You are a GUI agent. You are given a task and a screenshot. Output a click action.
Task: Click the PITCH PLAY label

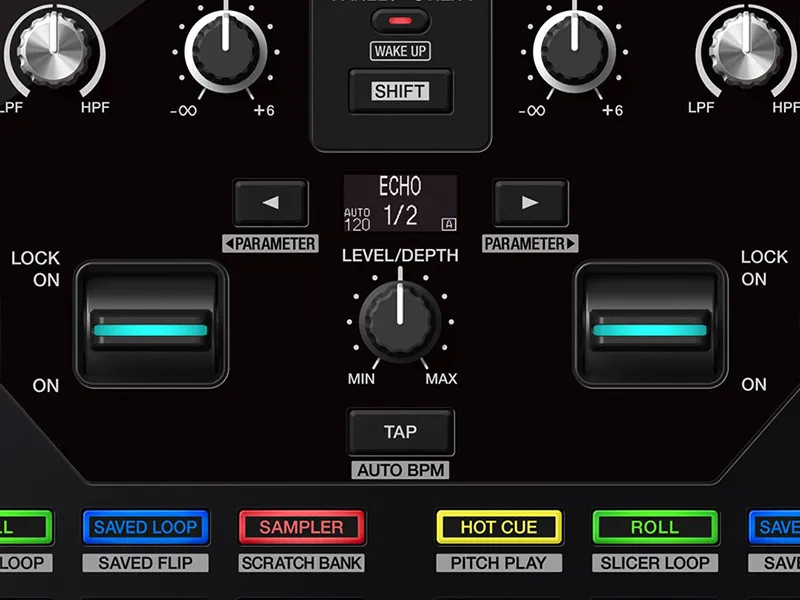[499, 563]
